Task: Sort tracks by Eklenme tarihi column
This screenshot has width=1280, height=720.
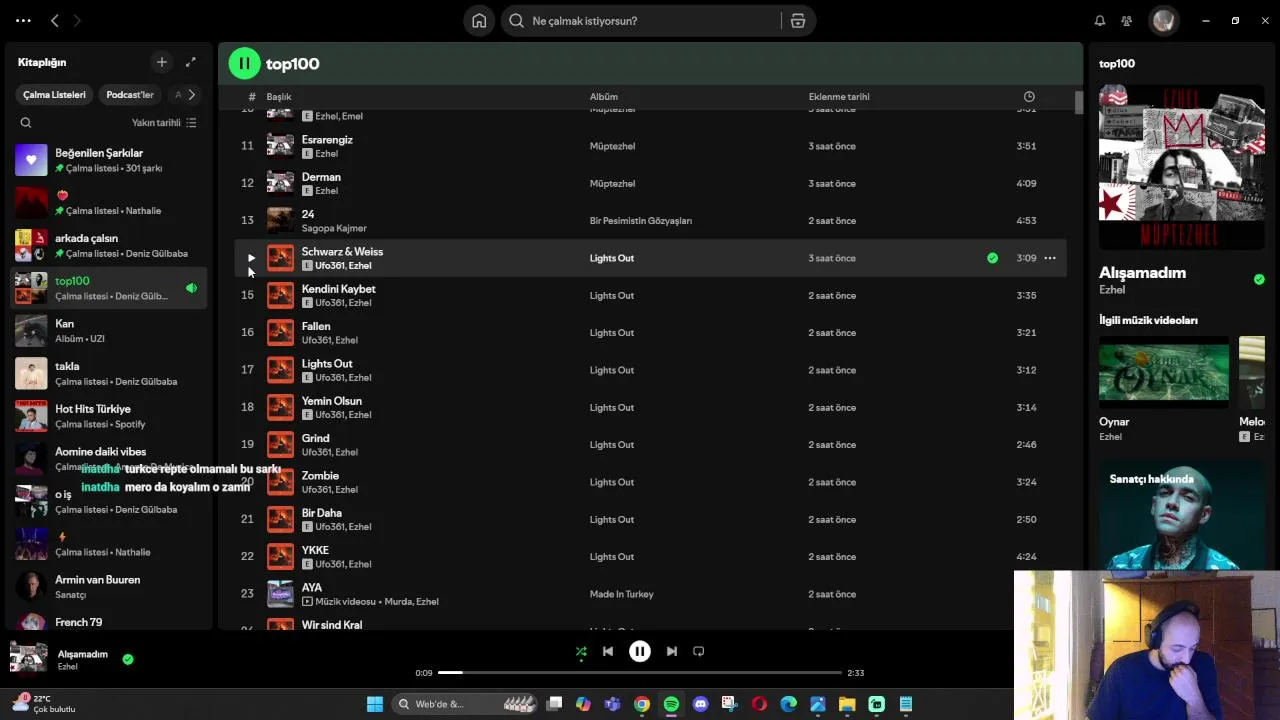Action: click(839, 97)
